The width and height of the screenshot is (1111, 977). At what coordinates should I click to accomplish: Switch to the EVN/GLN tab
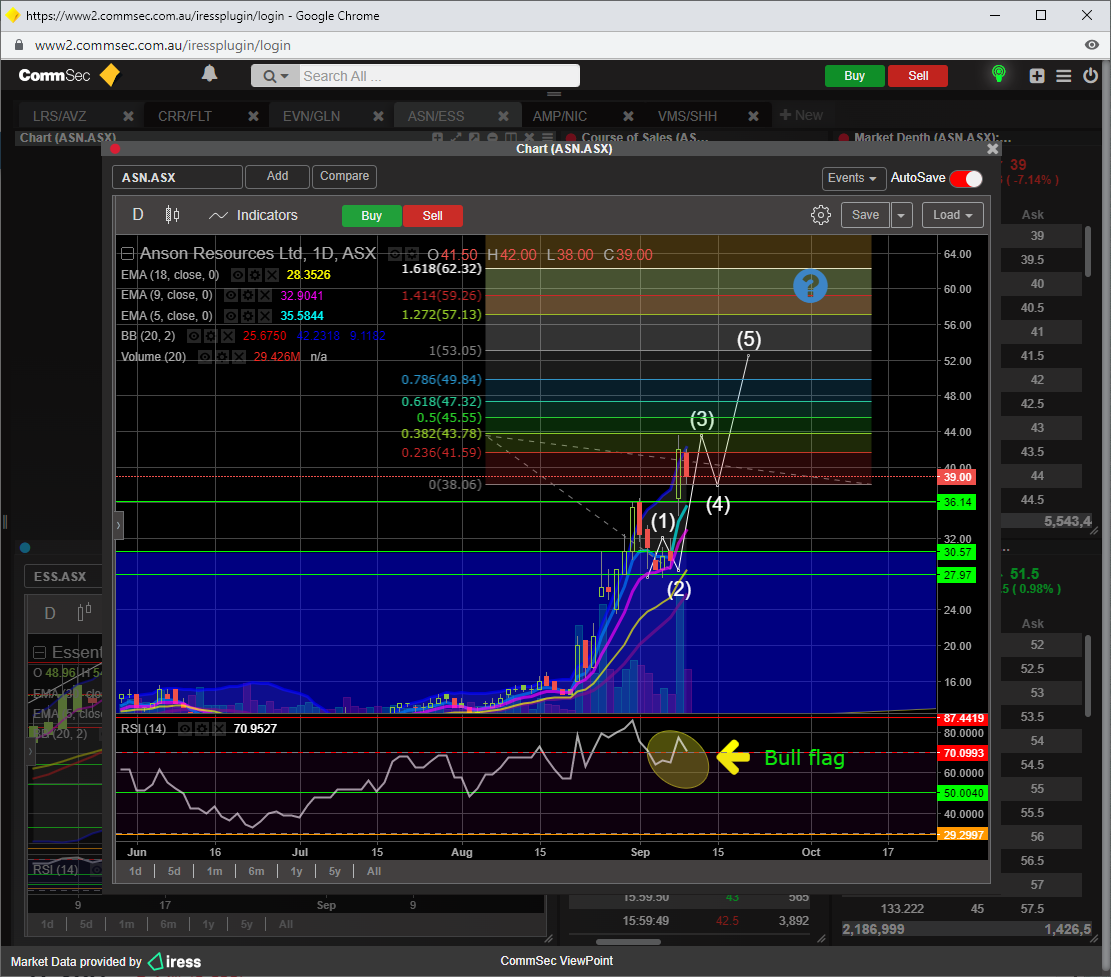[x=311, y=116]
